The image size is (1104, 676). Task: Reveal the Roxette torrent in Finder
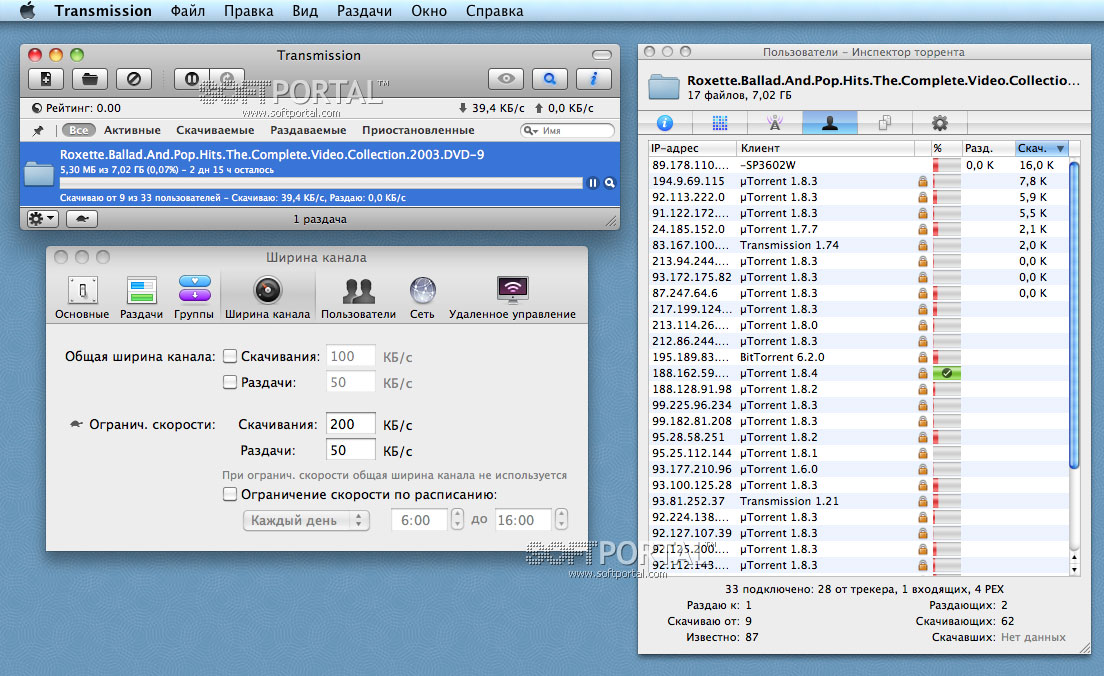(610, 183)
